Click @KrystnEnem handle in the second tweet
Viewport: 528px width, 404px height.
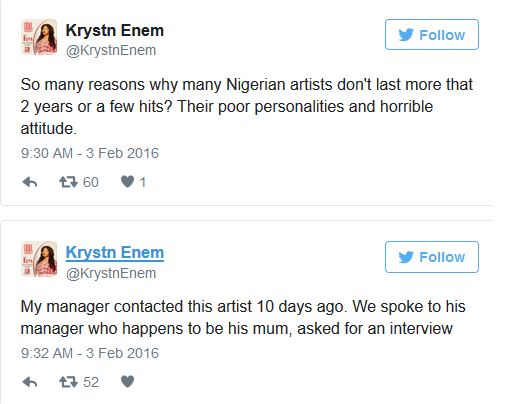click(x=111, y=273)
